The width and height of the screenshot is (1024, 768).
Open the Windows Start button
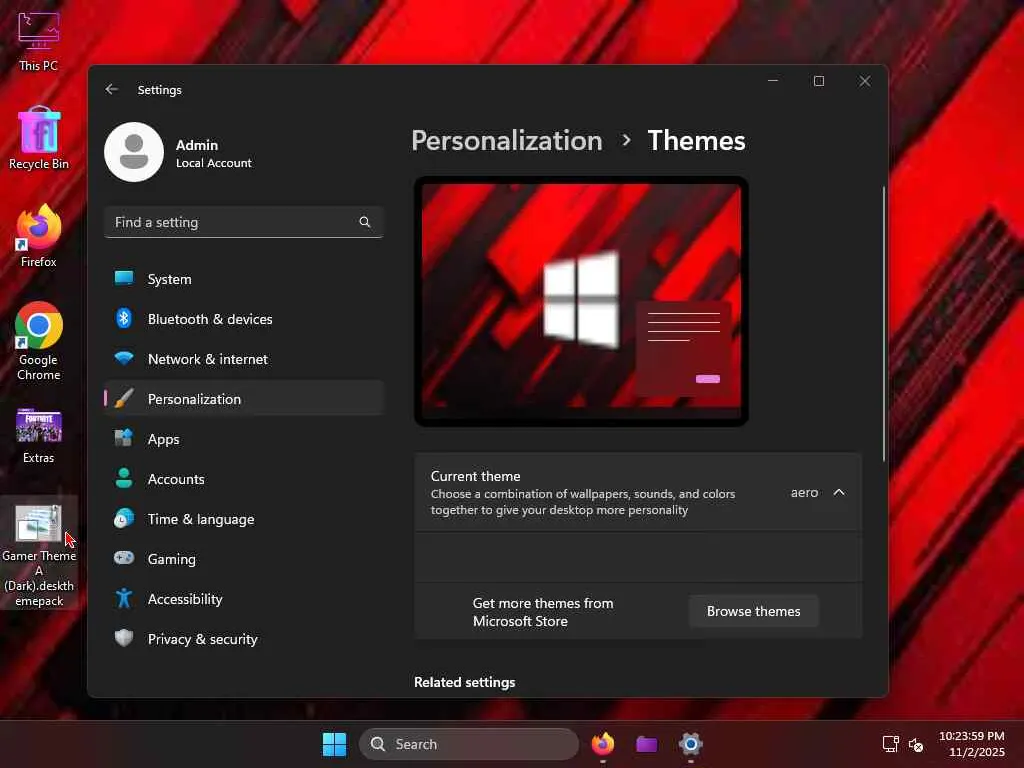[x=334, y=744]
